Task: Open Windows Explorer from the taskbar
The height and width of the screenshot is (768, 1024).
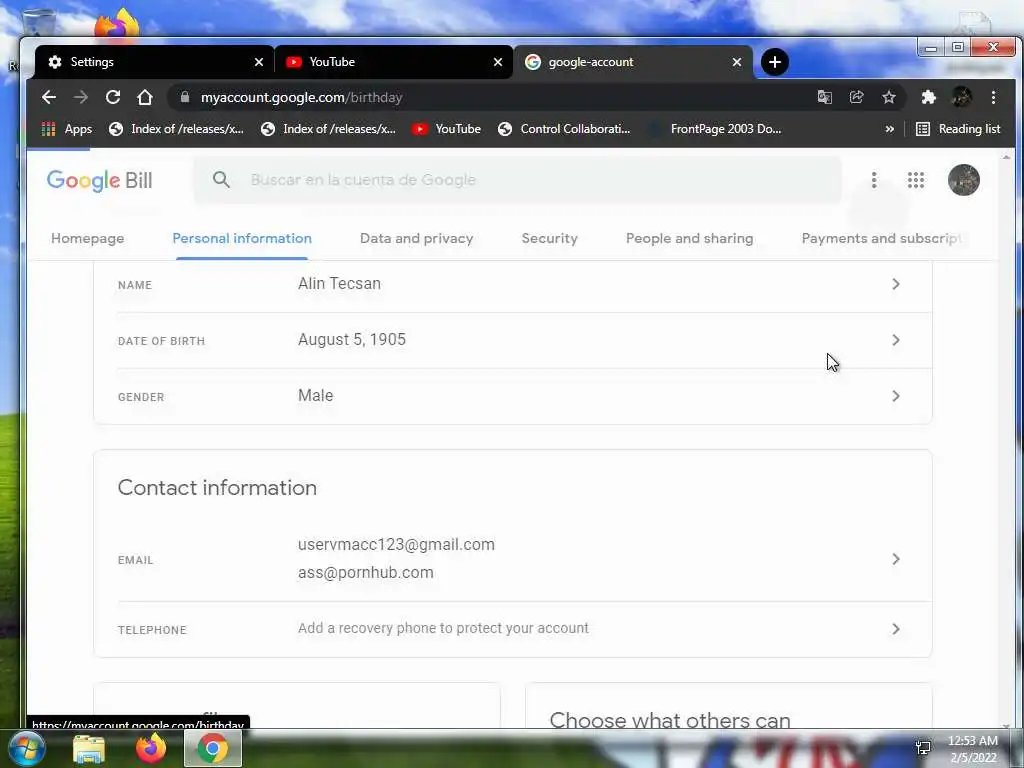Action: [x=89, y=749]
